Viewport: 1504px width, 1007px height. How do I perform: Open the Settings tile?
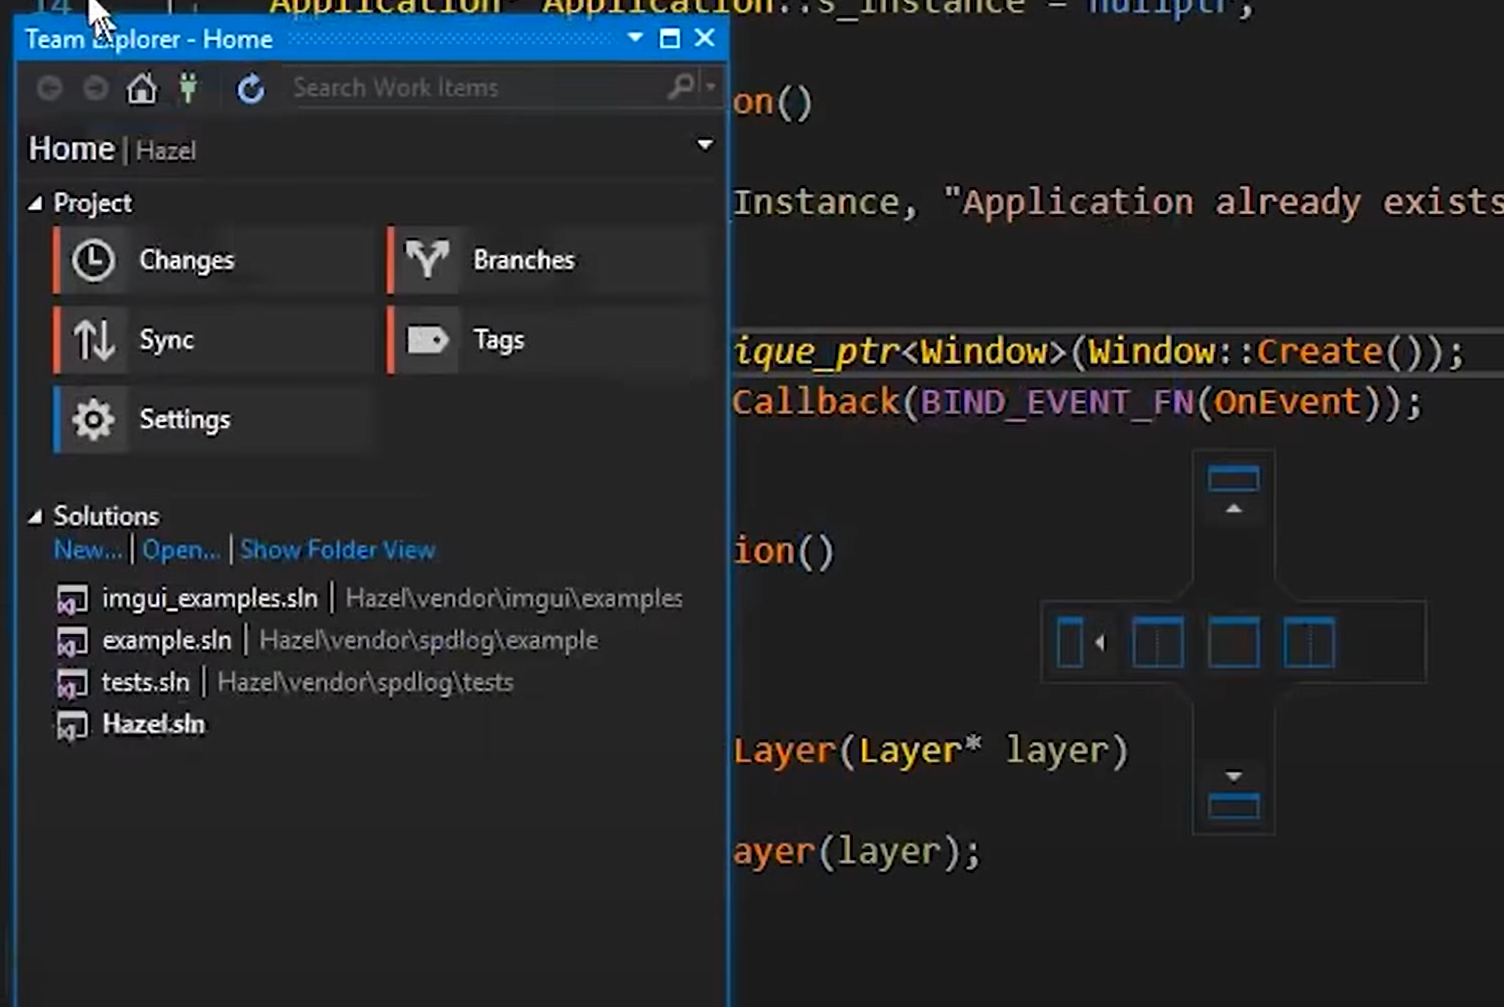pyautogui.click(x=213, y=420)
